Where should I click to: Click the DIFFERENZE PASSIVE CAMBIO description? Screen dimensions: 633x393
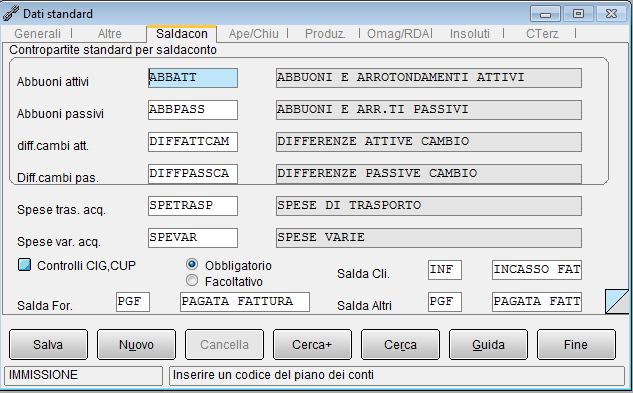tap(429, 174)
